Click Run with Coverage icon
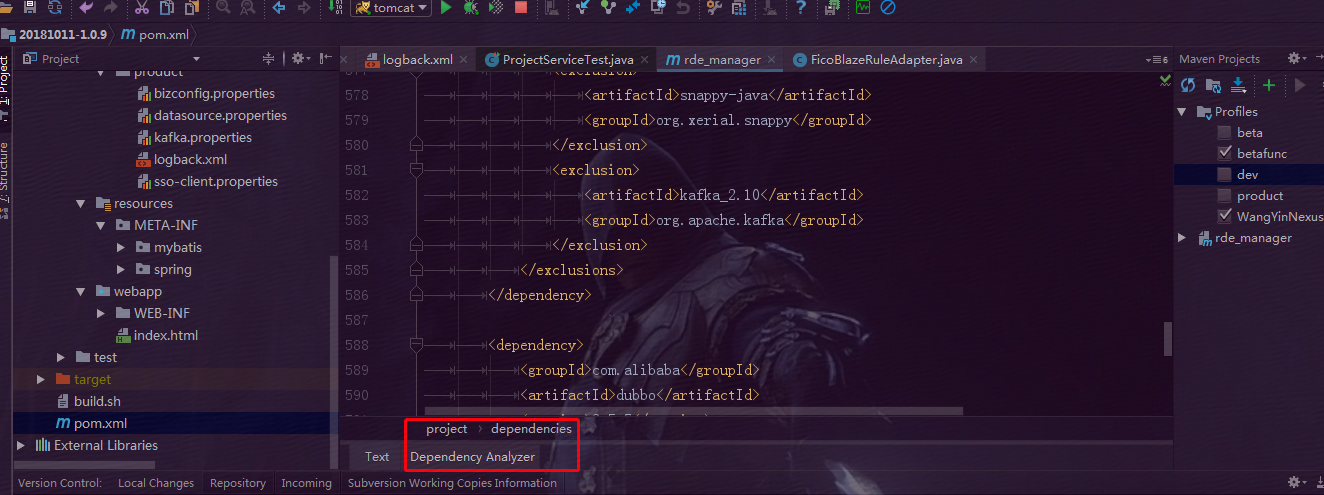The width and height of the screenshot is (1324, 495). (x=496, y=8)
